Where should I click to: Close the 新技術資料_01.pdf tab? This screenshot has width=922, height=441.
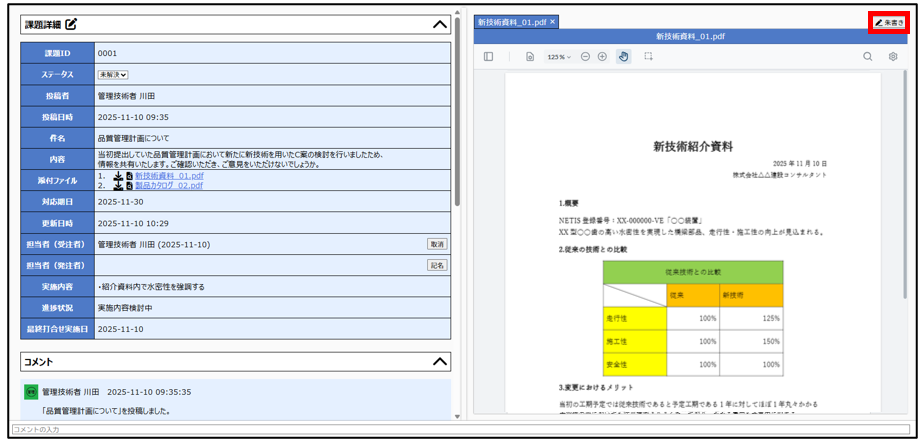553,22
